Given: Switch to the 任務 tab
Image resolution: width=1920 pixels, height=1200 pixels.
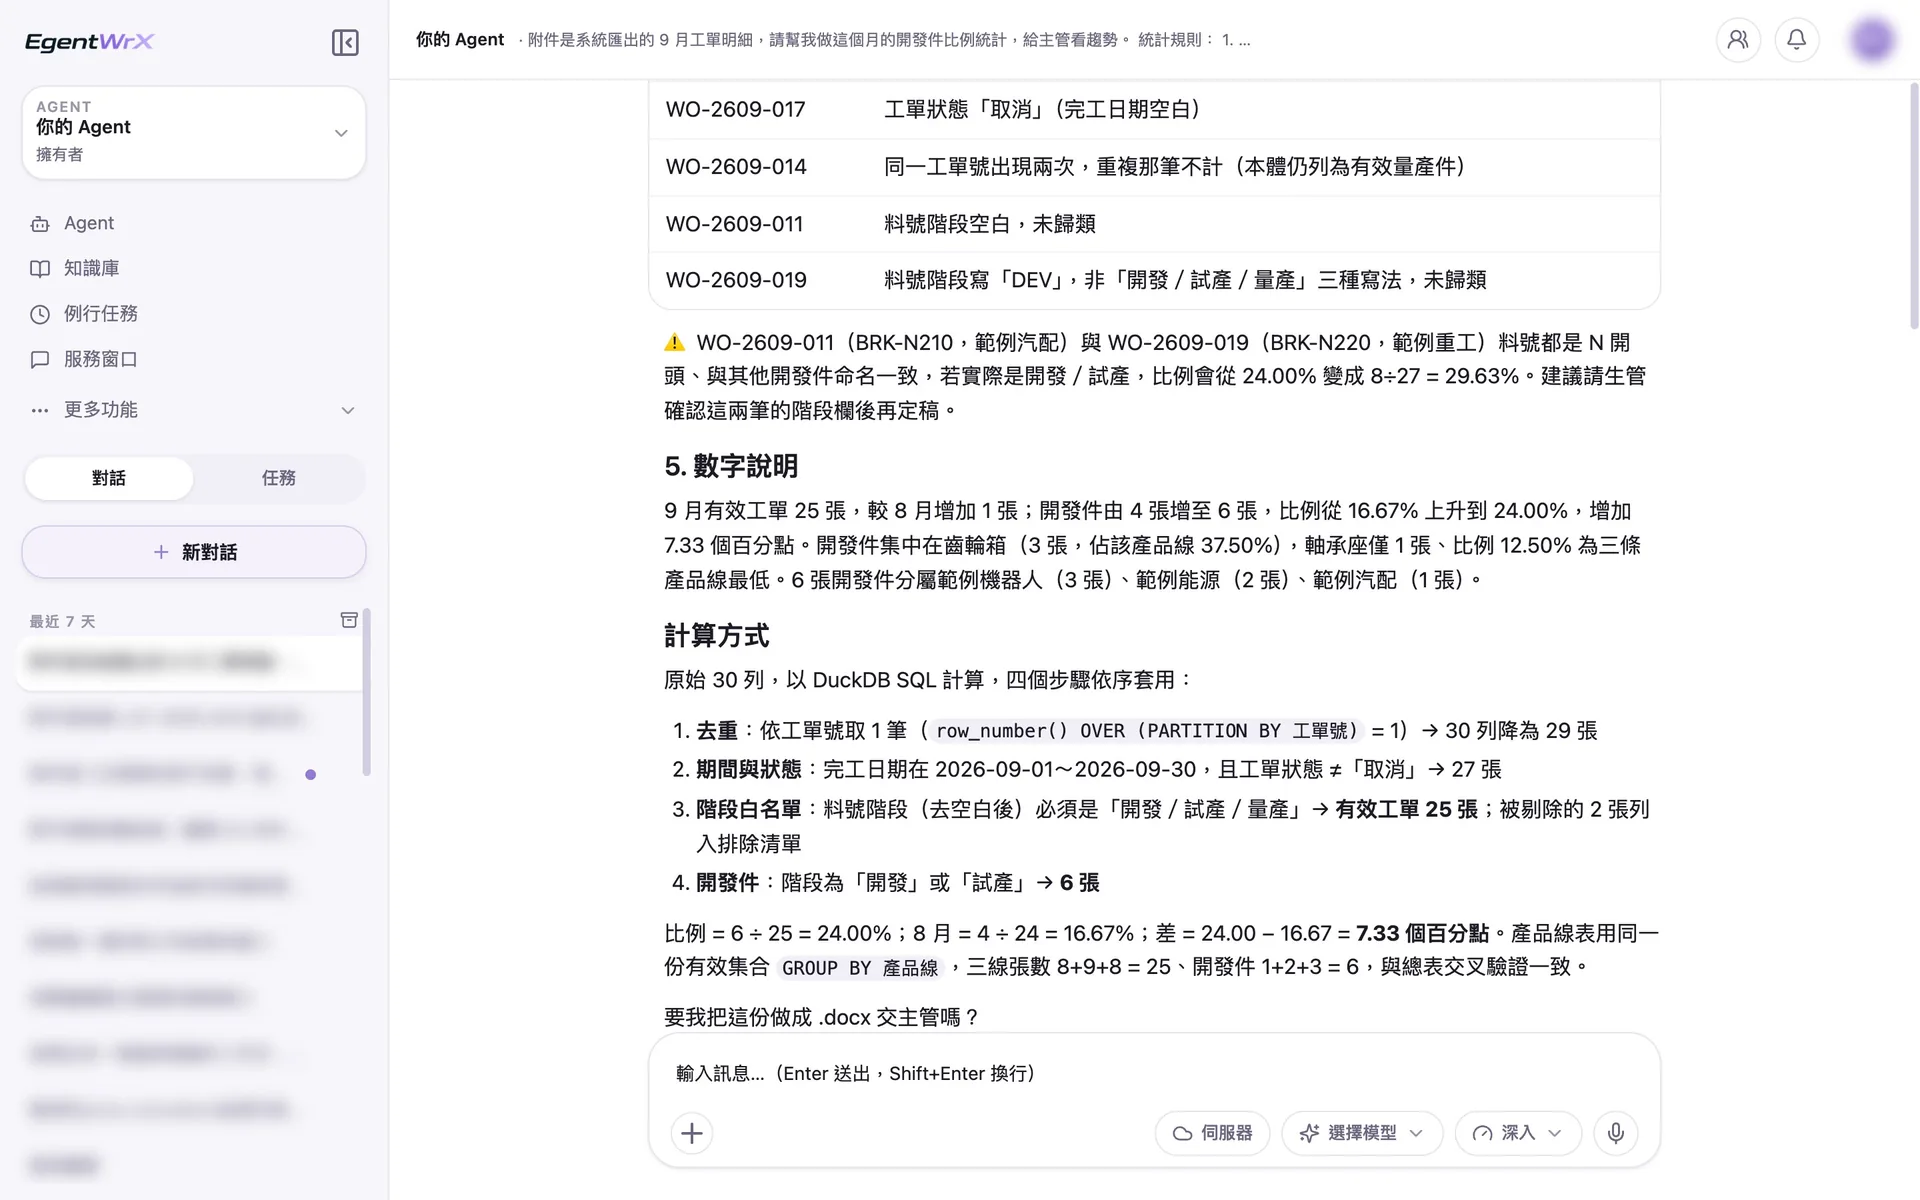Looking at the screenshot, I should point(279,478).
